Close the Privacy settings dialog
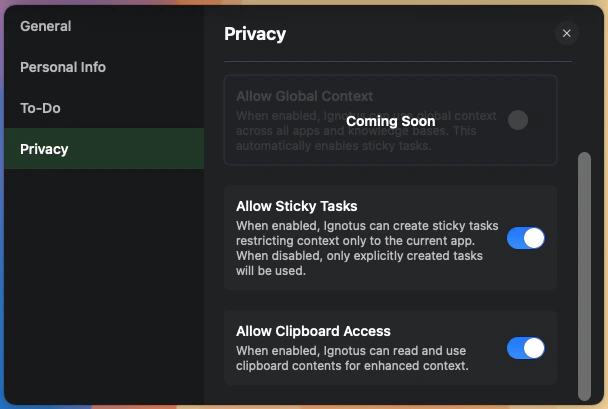 [567, 33]
